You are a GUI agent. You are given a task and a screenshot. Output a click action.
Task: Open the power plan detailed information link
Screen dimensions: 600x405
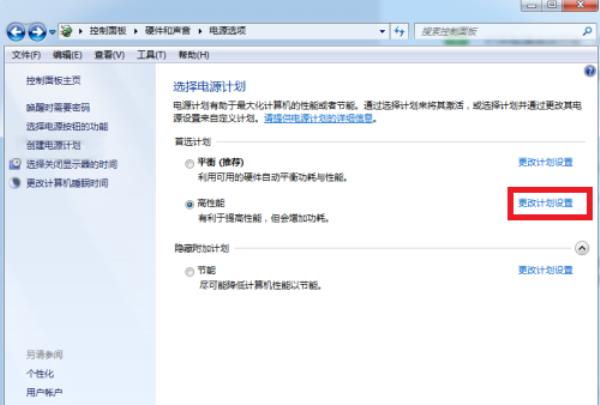(x=318, y=118)
